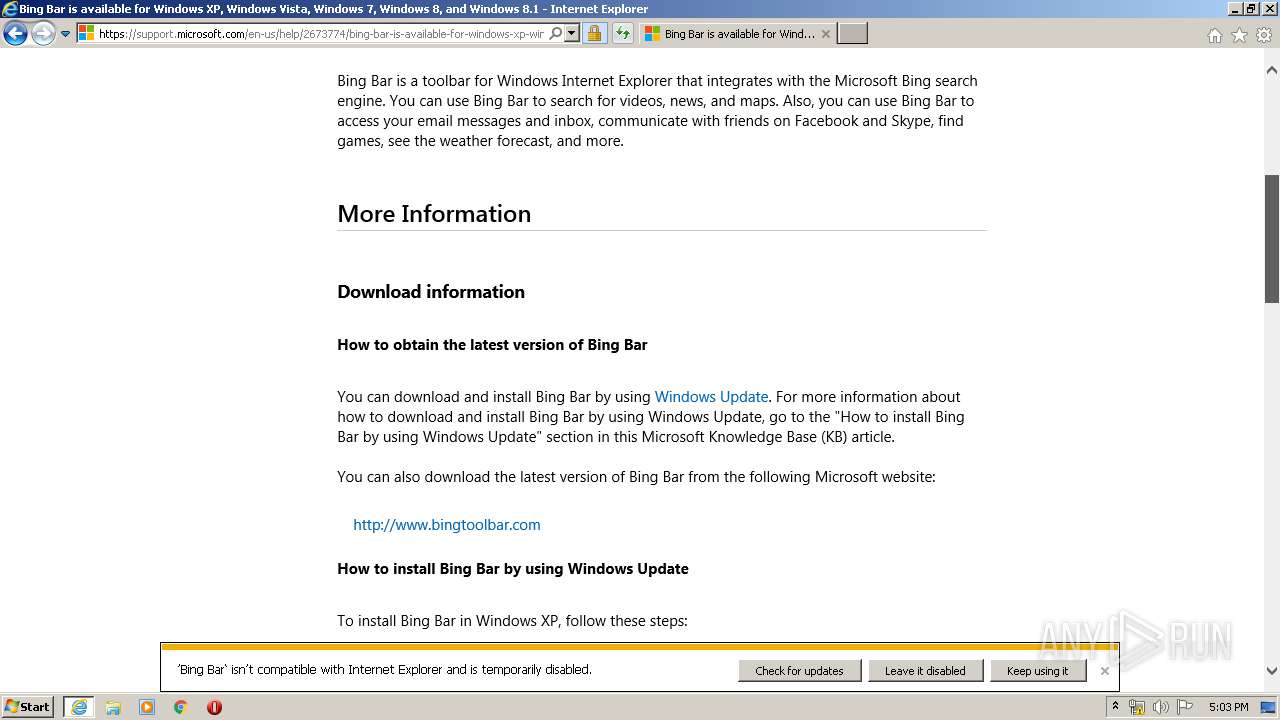Screen dimensions: 1280x720
Task: Click Show desktop monitor icon
Action: pos(1269,707)
